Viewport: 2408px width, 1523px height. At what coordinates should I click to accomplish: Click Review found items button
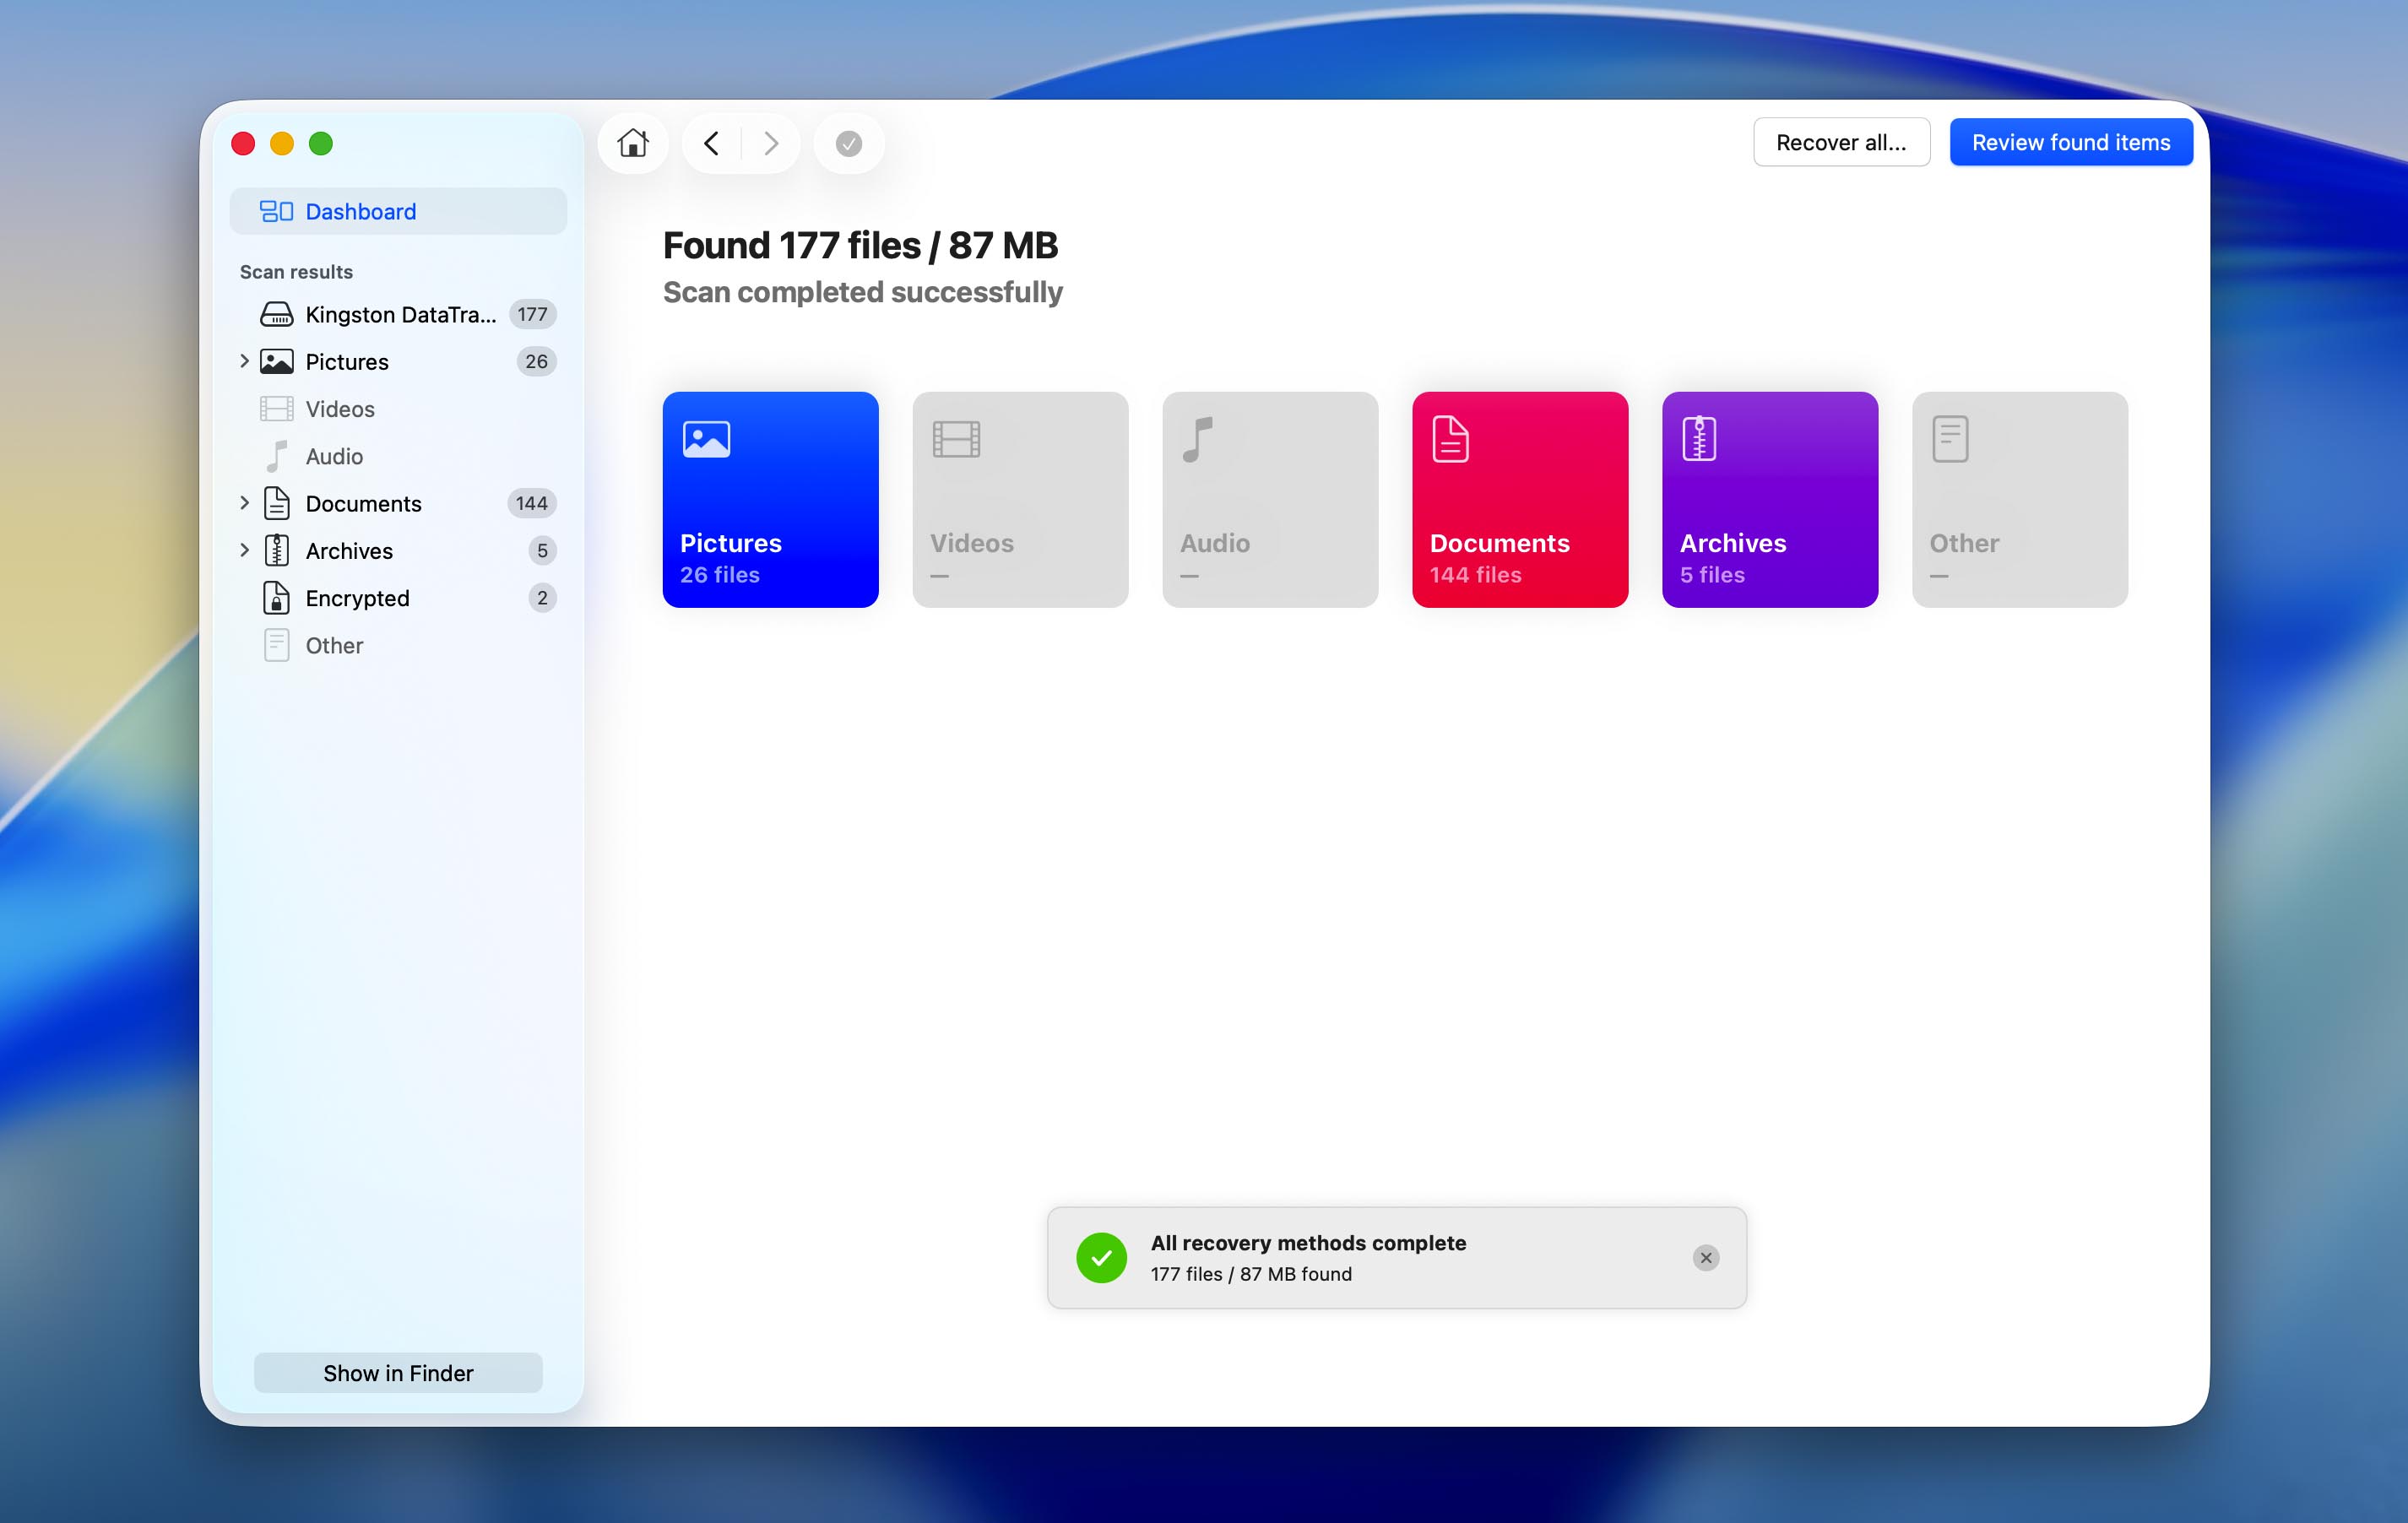coord(2071,142)
